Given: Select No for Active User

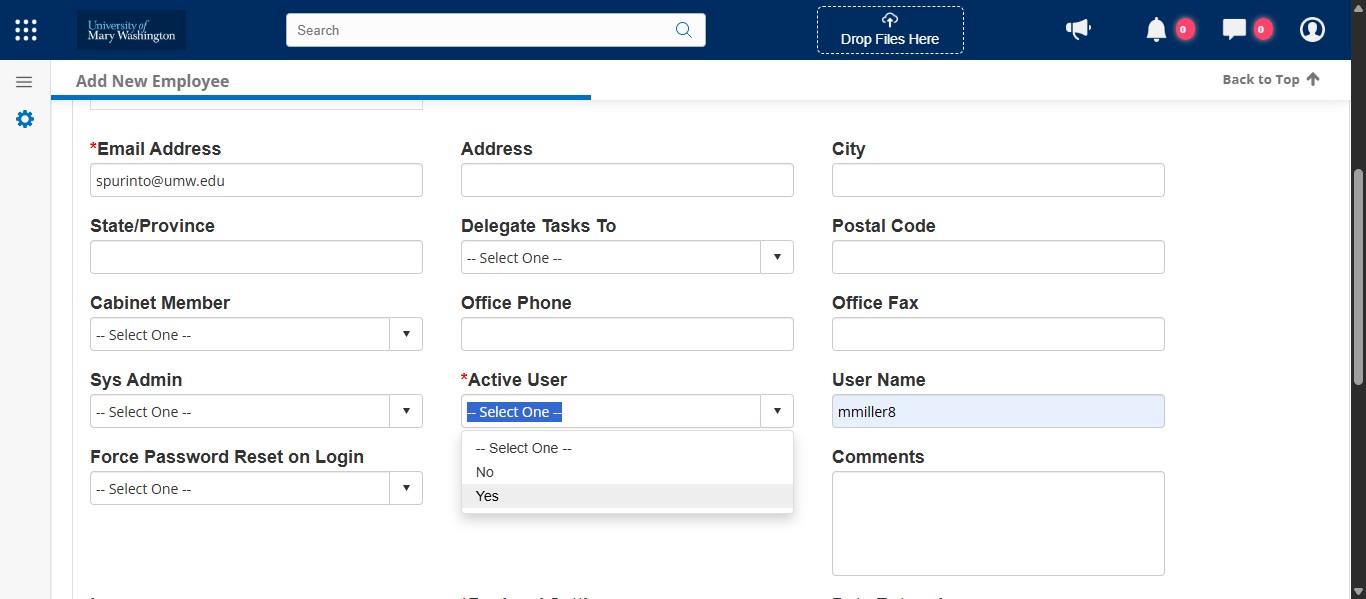Looking at the screenshot, I should pyautogui.click(x=484, y=471).
